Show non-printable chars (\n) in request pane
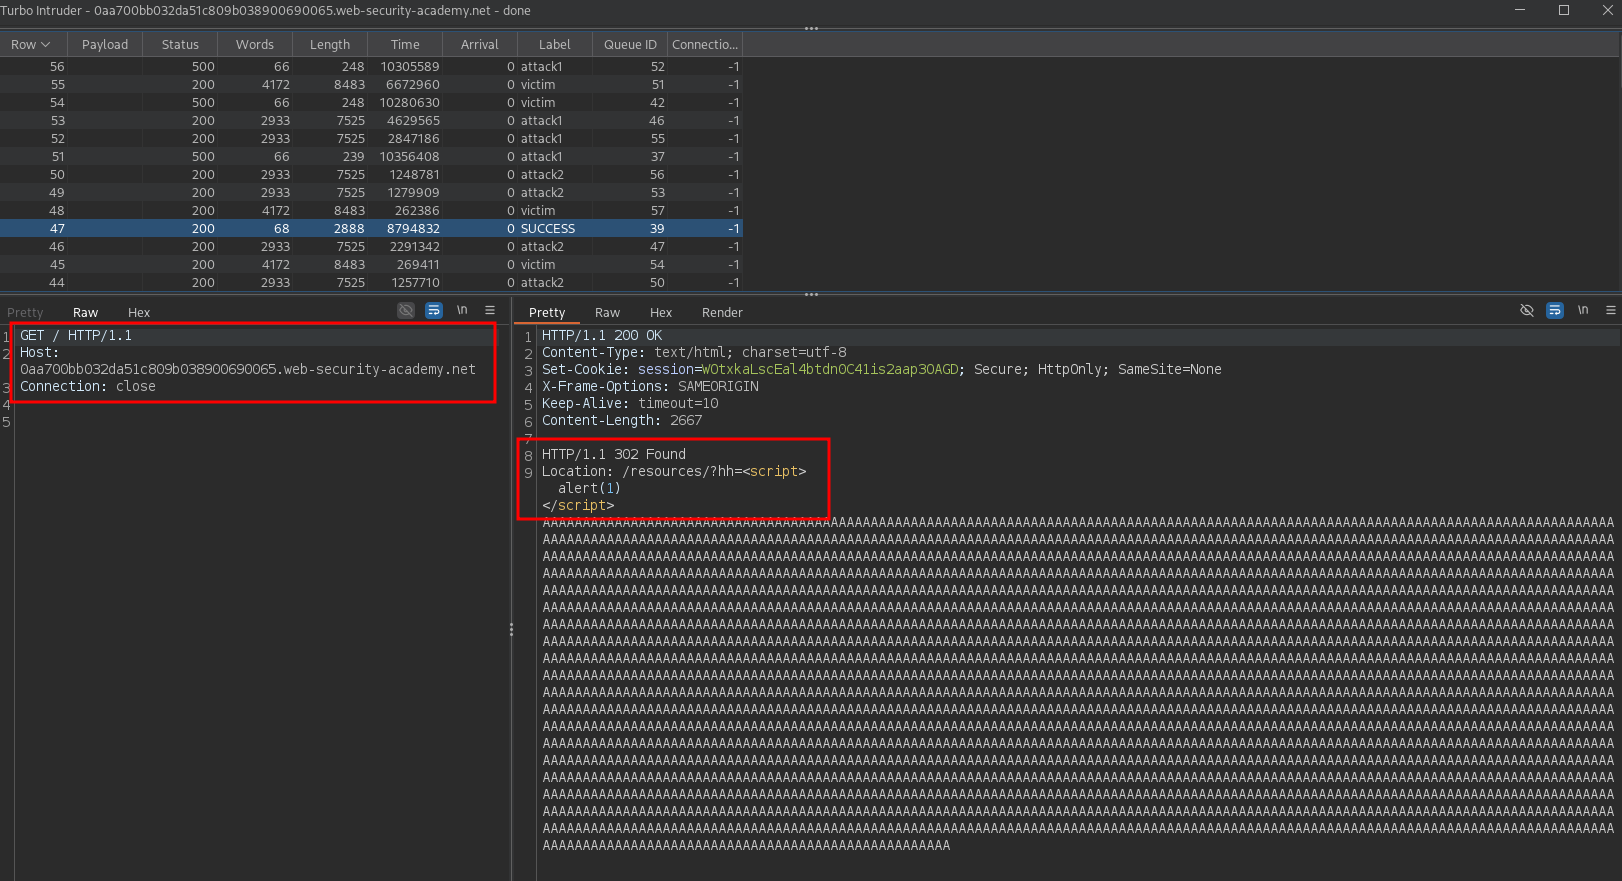This screenshot has height=881, width=1622. [x=462, y=311]
